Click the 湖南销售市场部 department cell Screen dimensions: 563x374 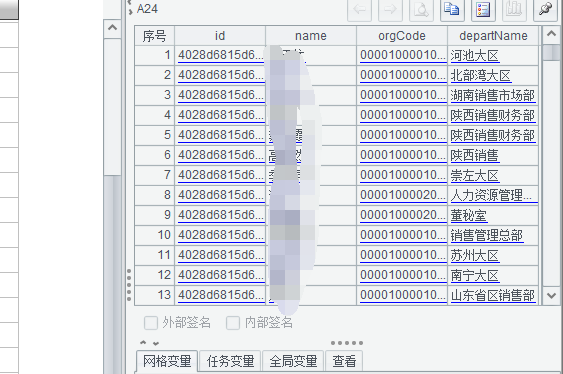[x=493, y=95]
